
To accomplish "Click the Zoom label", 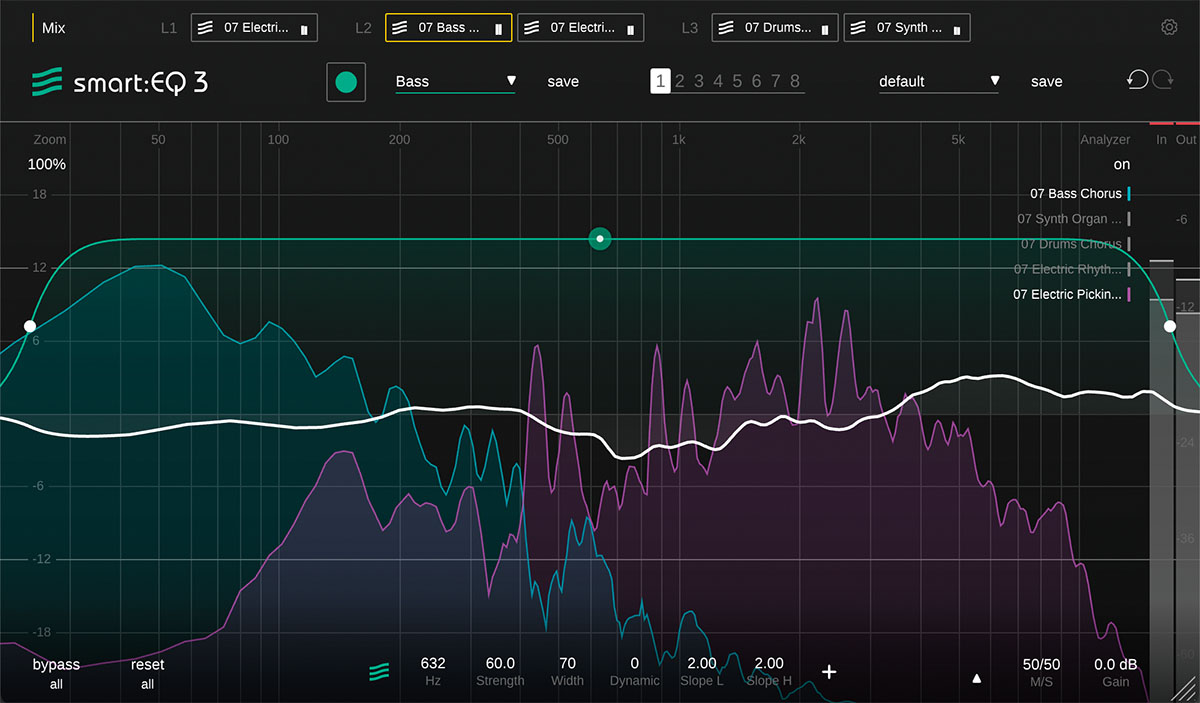I will tap(49, 140).
